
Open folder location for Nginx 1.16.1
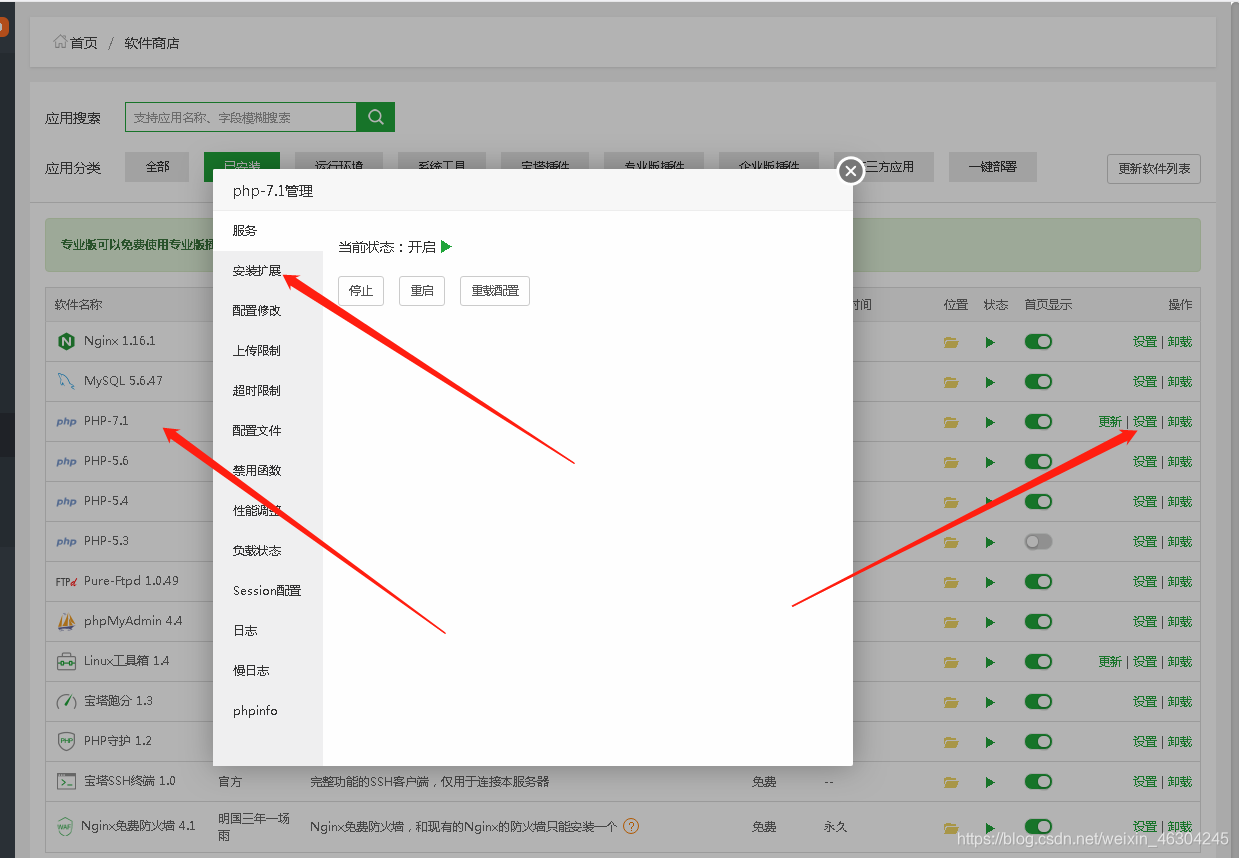950,342
